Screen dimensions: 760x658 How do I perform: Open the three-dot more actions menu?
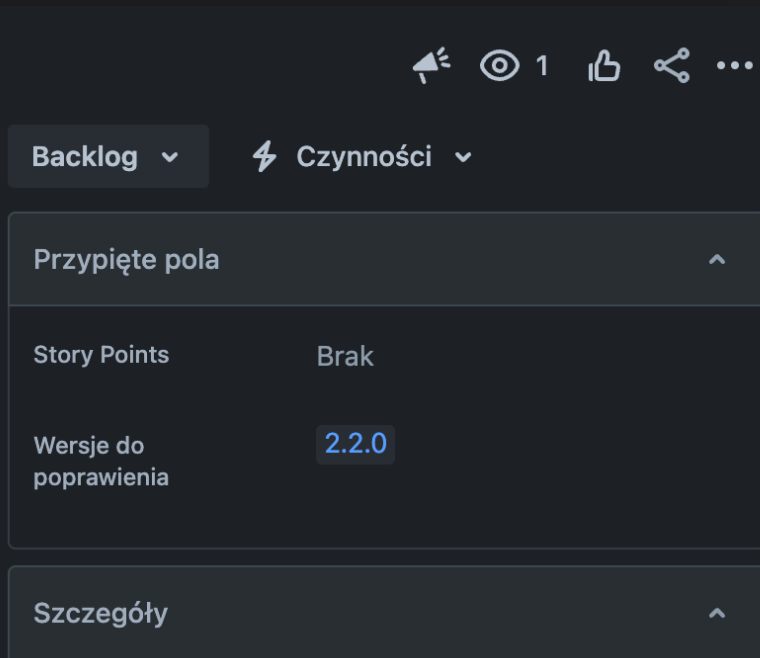click(x=734, y=67)
